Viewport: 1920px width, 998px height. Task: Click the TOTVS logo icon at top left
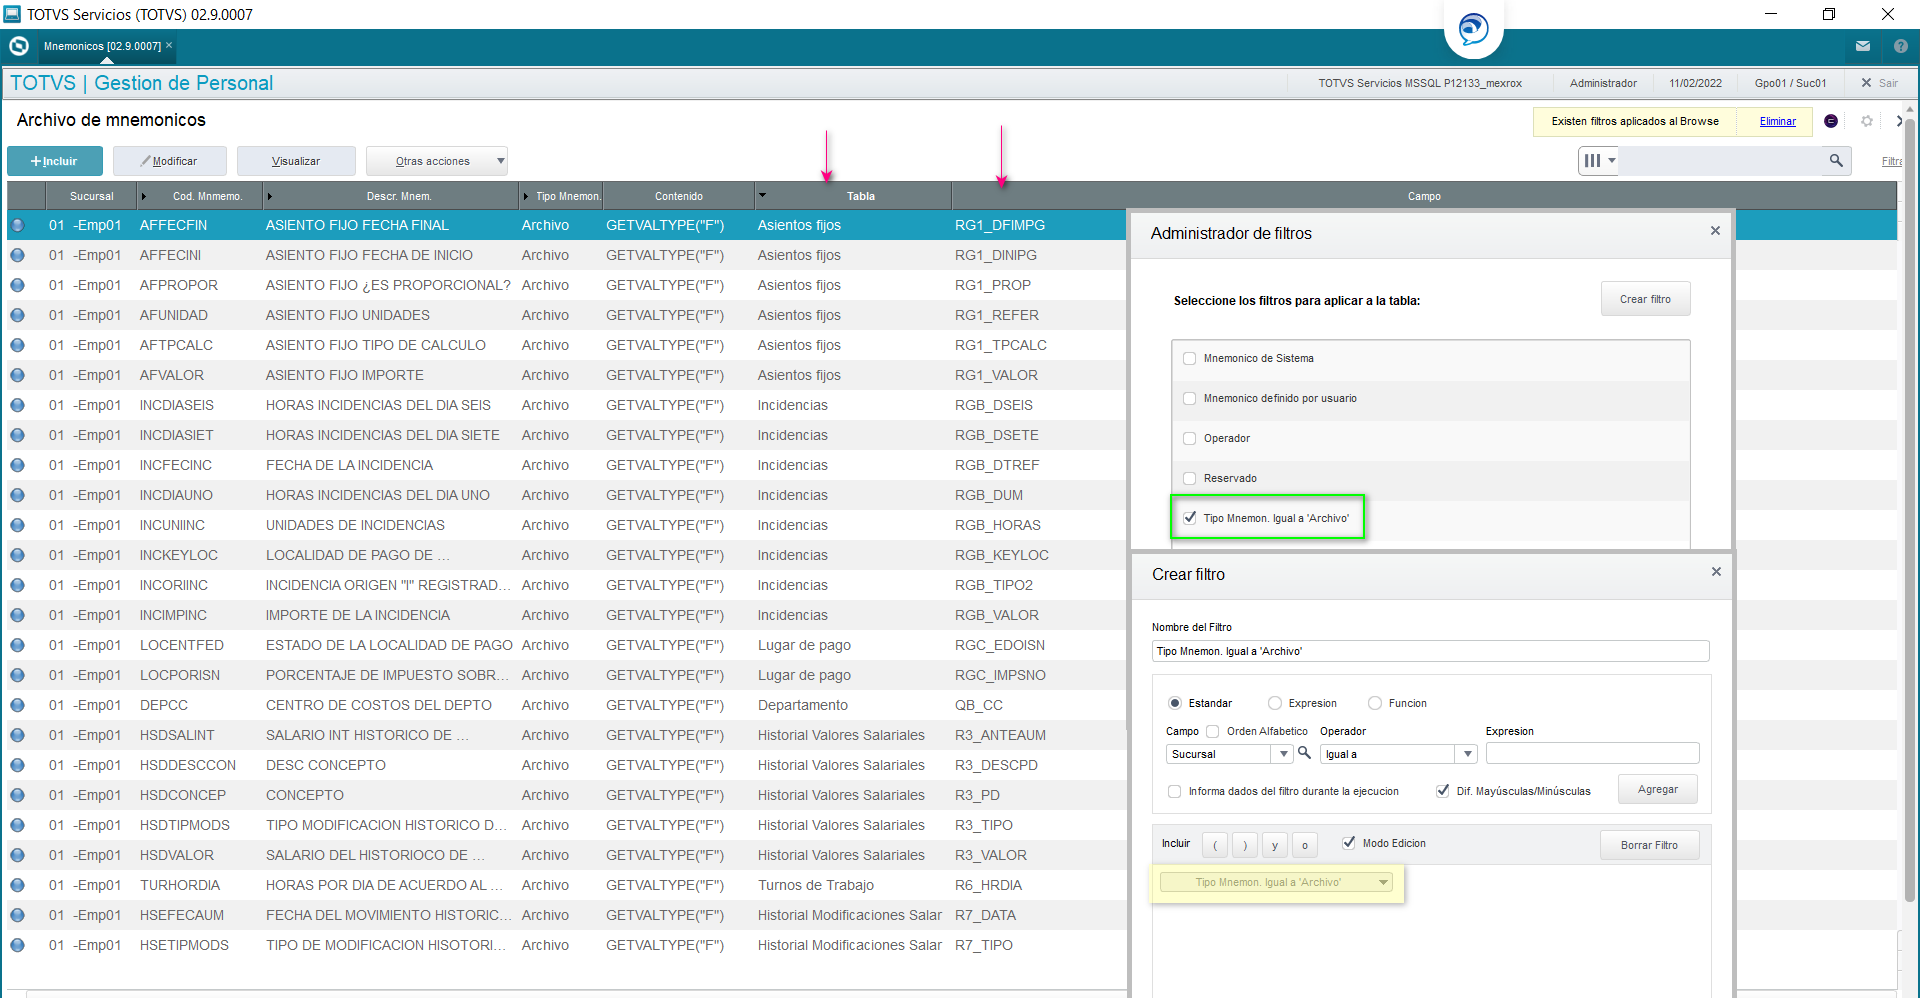[x=18, y=46]
